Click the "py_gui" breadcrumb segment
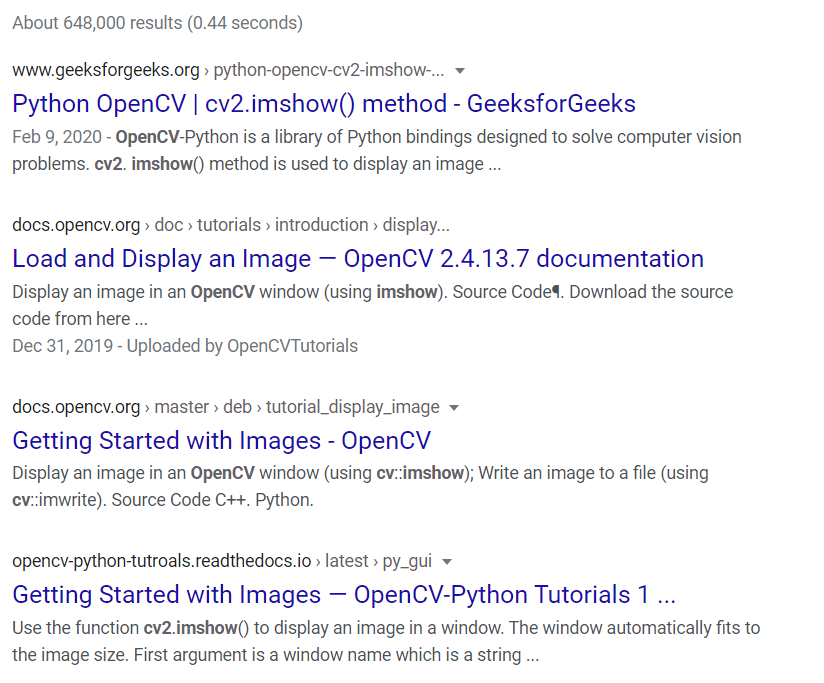Image resolution: width=824 pixels, height=683 pixels. click(407, 561)
